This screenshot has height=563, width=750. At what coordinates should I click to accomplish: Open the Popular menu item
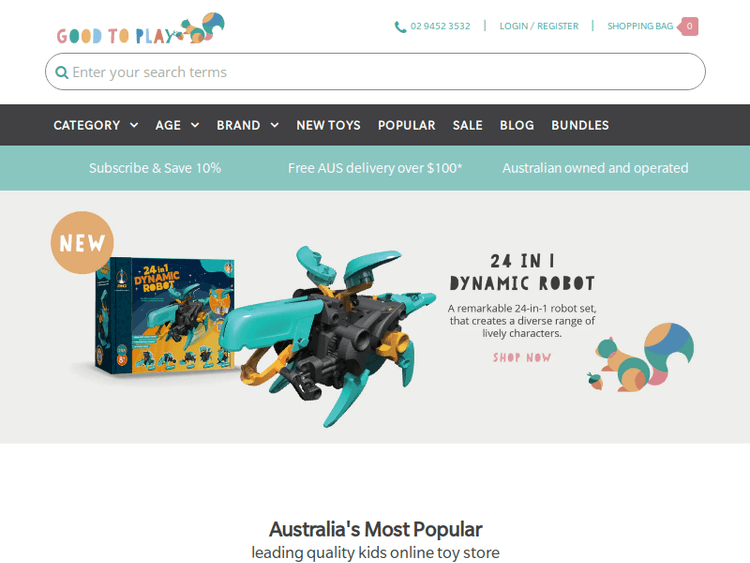tap(407, 125)
